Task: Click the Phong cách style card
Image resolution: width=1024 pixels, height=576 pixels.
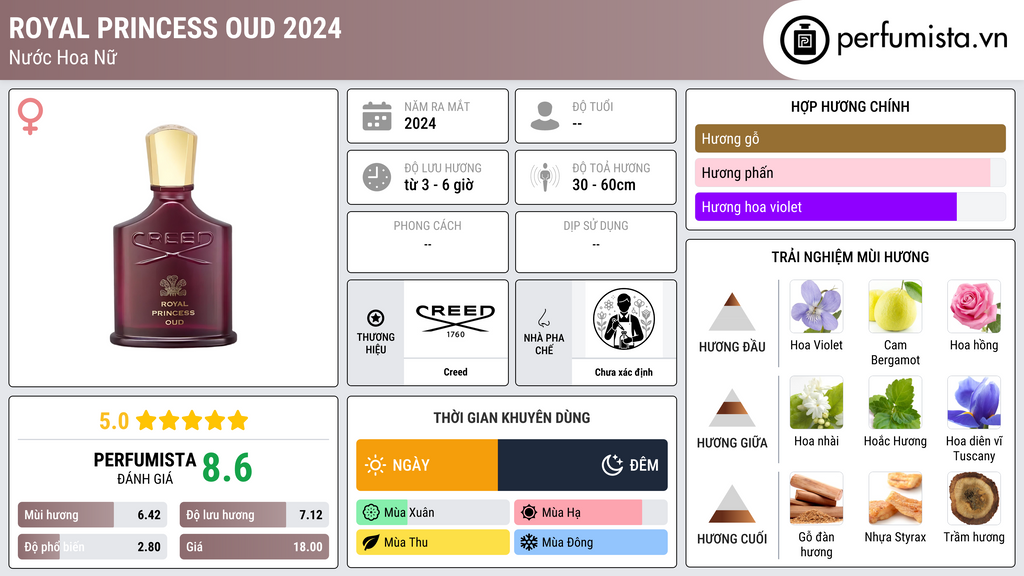Action: pyautogui.click(x=428, y=242)
